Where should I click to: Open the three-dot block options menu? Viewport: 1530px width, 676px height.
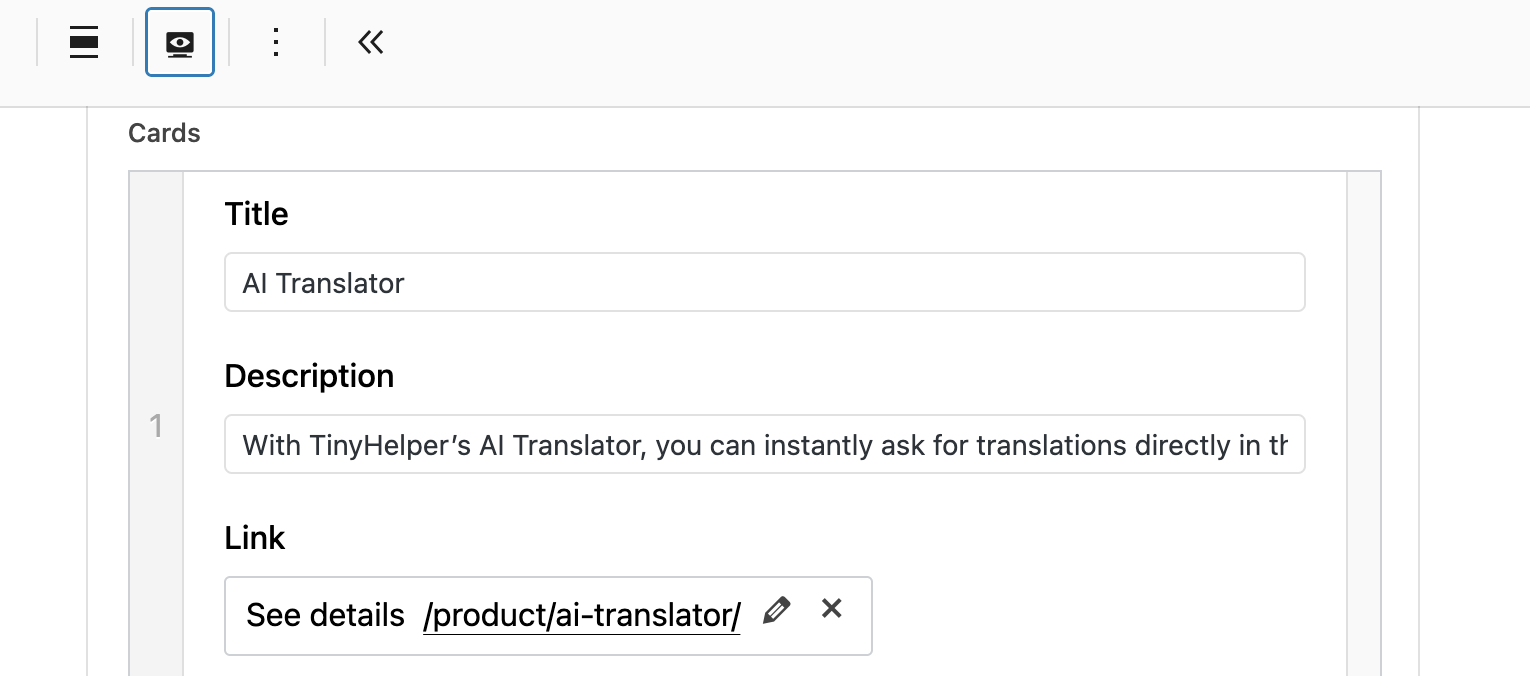[x=276, y=43]
